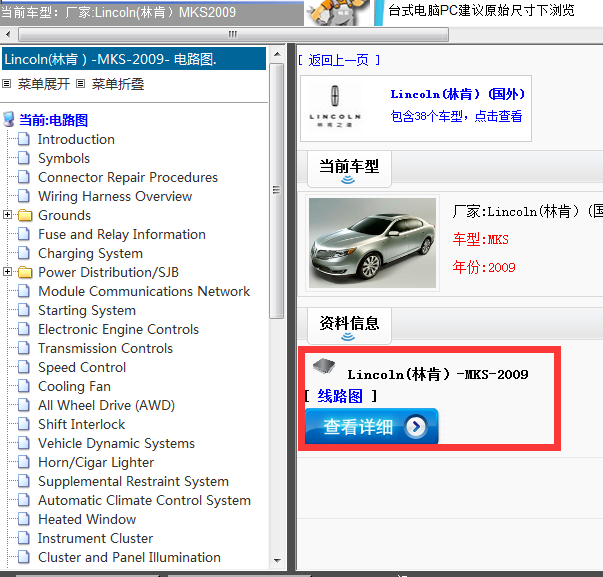
Task: Select the 资料信息 tab
Action: (349, 325)
